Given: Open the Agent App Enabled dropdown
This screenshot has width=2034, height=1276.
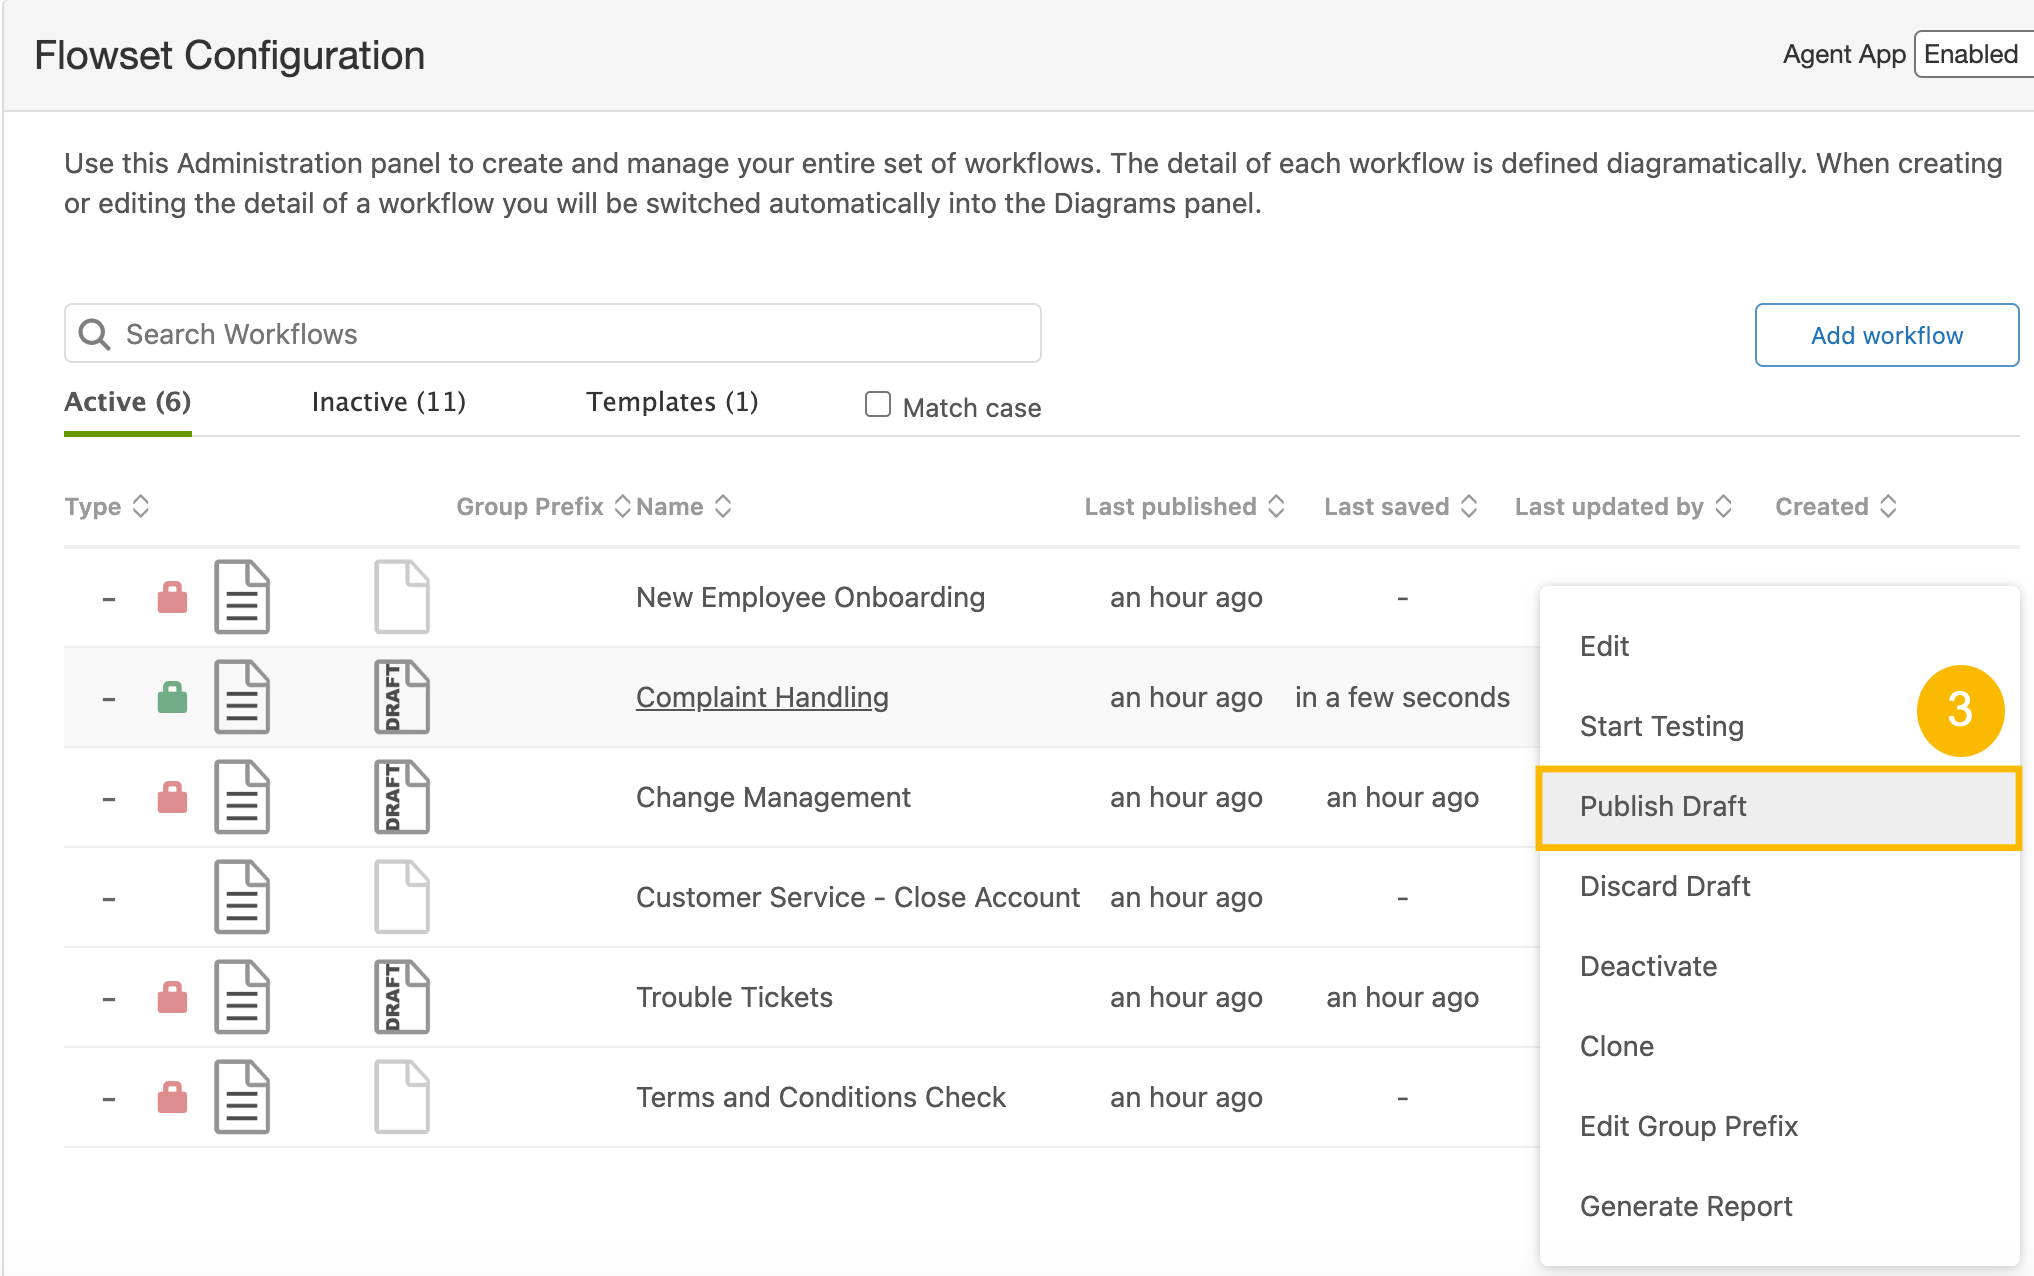Looking at the screenshot, I should coord(1974,54).
